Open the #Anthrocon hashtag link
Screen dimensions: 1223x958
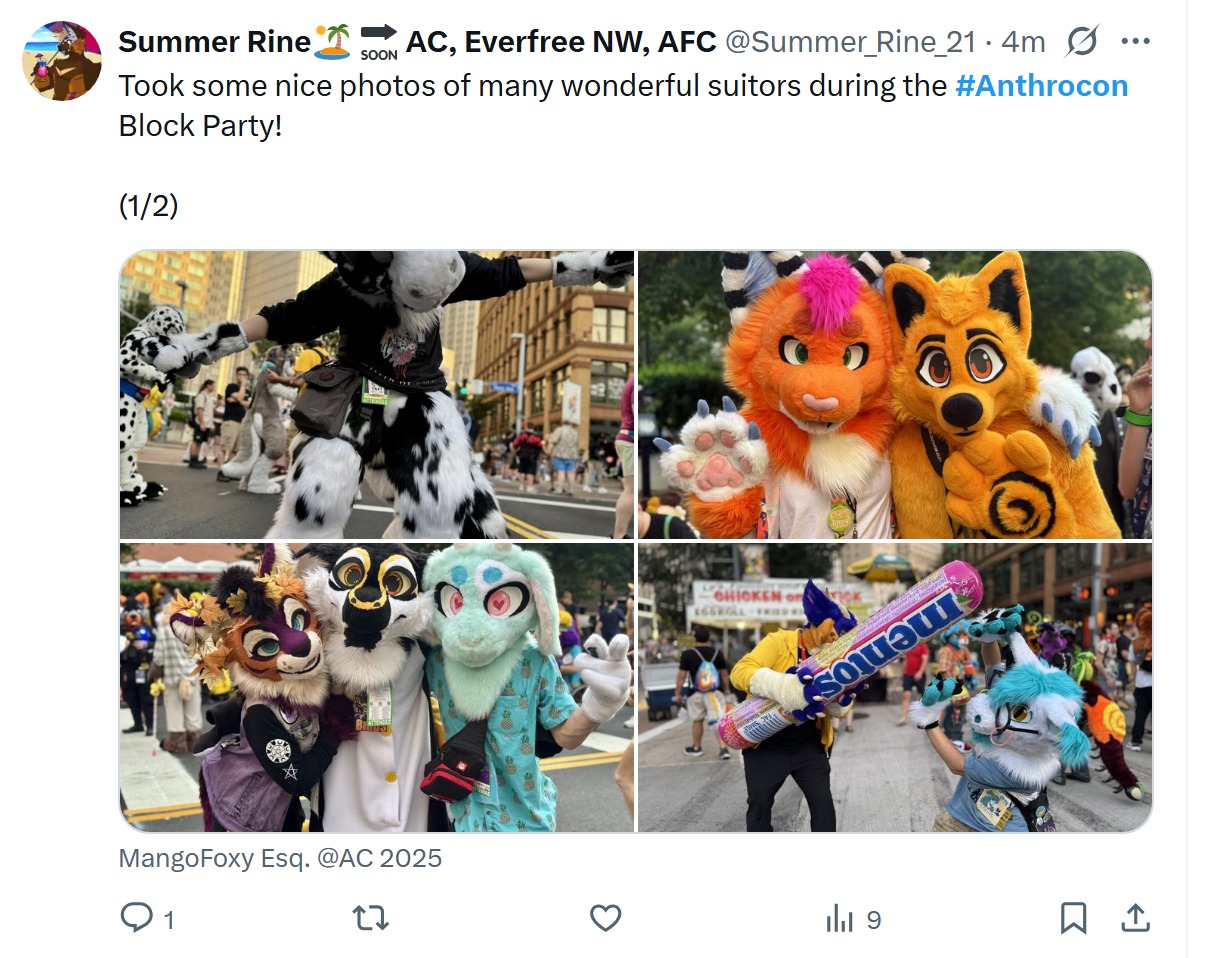(1041, 86)
